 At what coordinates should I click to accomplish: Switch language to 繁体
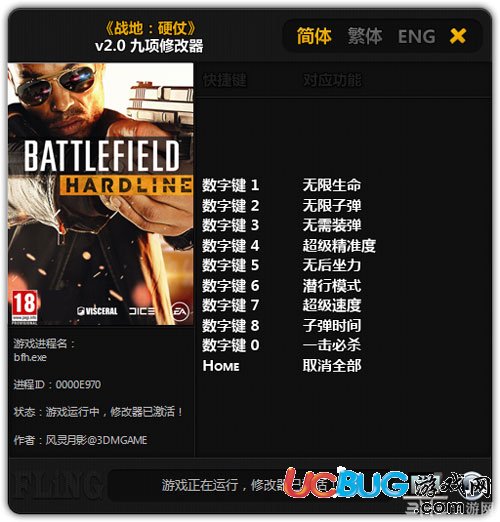(x=365, y=36)
